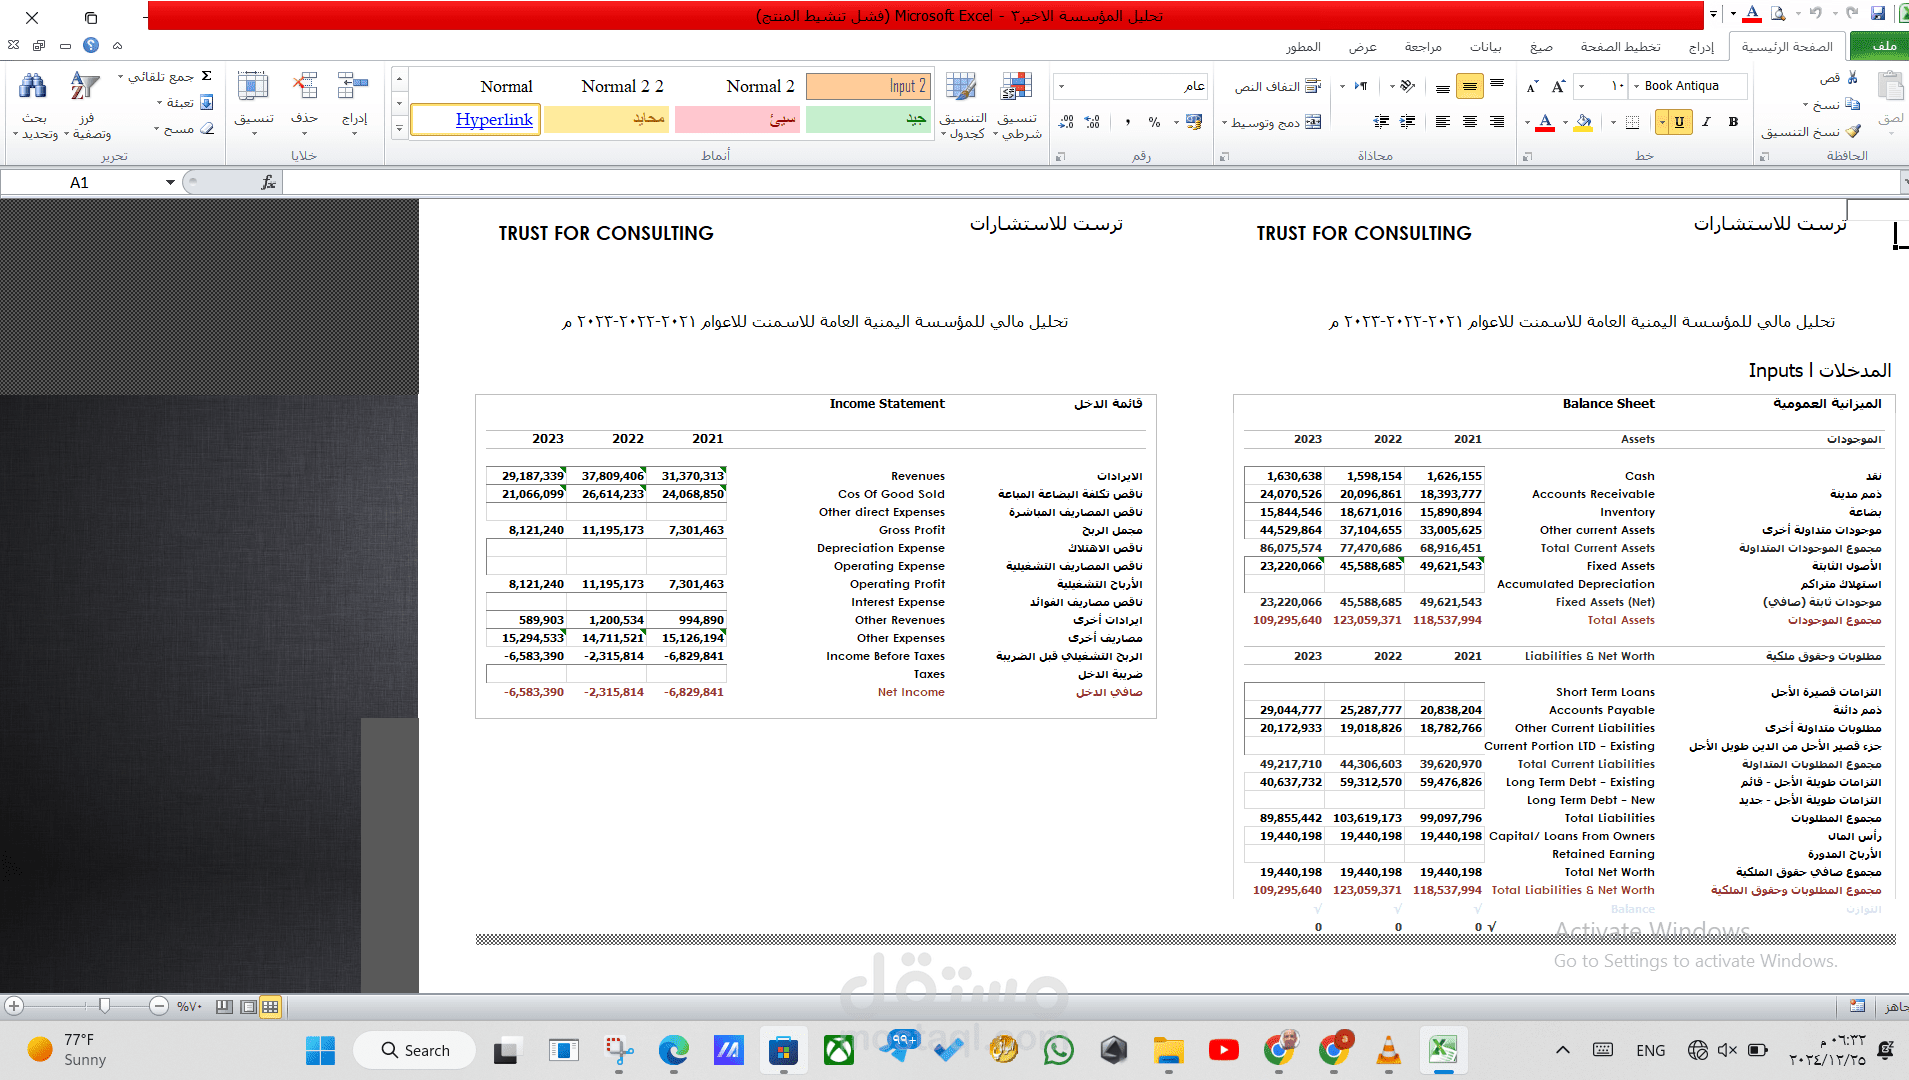
Task: Open the underline style dropdown arrow
Action: [1662, 122]
